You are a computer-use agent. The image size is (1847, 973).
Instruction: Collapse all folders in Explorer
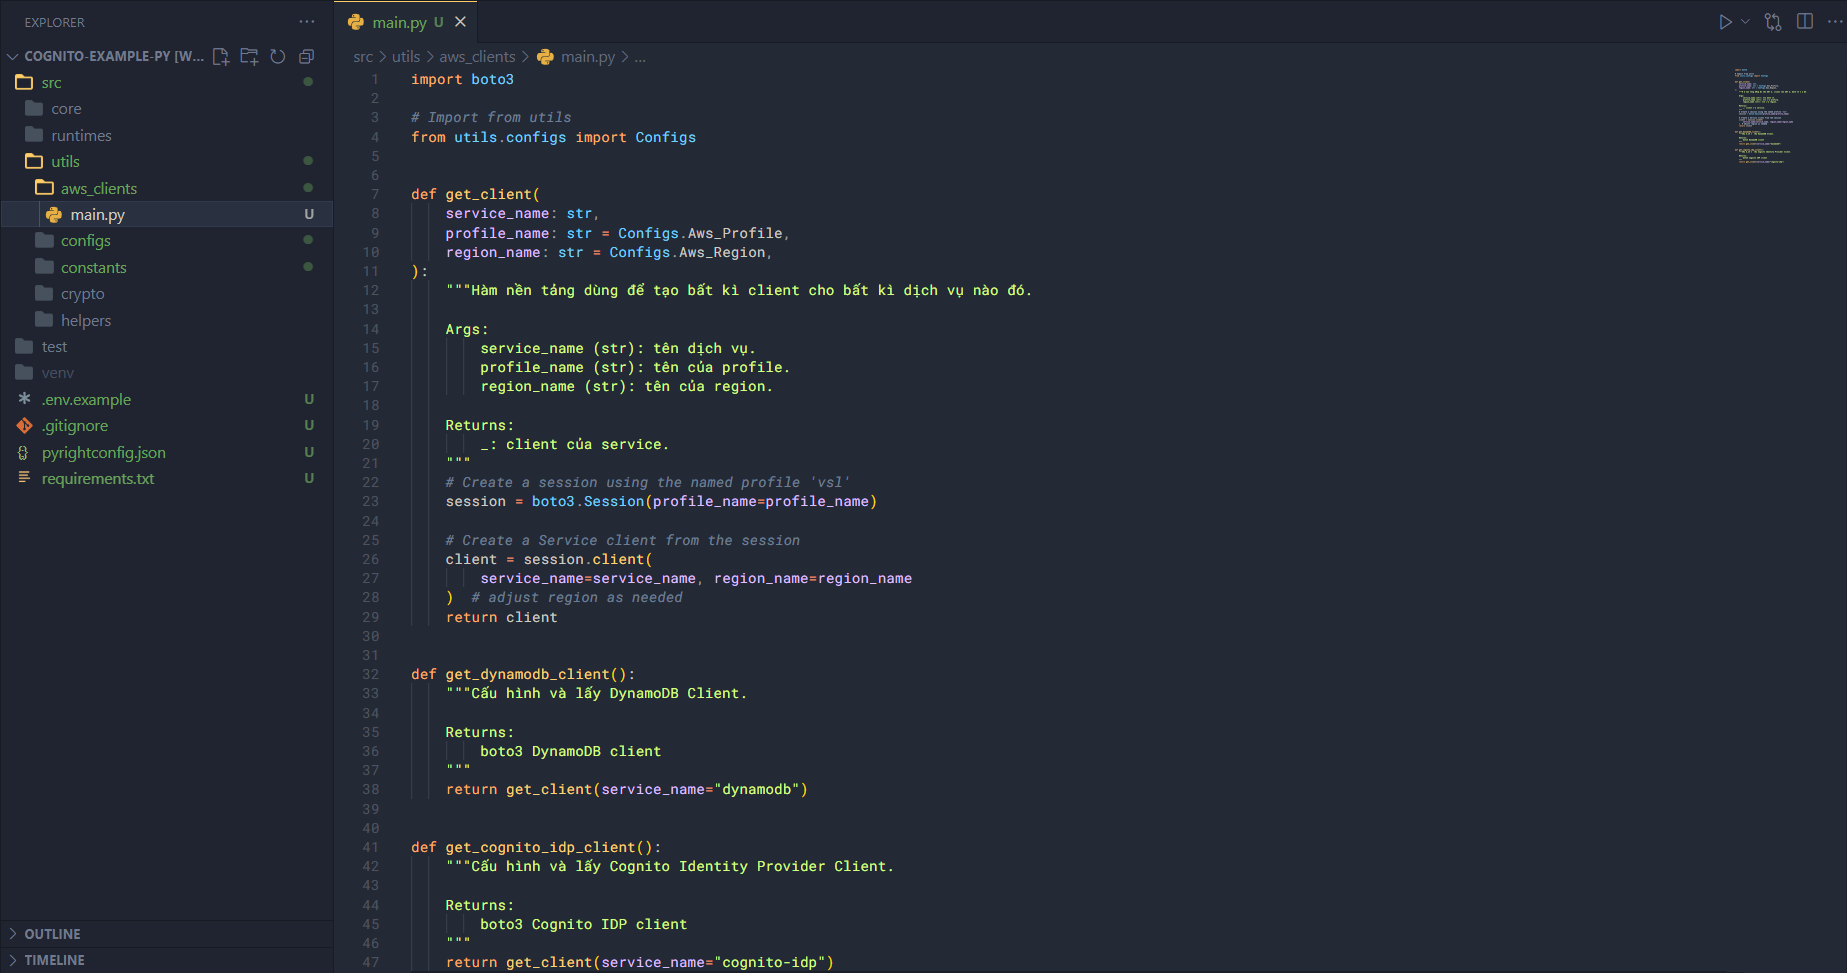(x=307, y=57)
